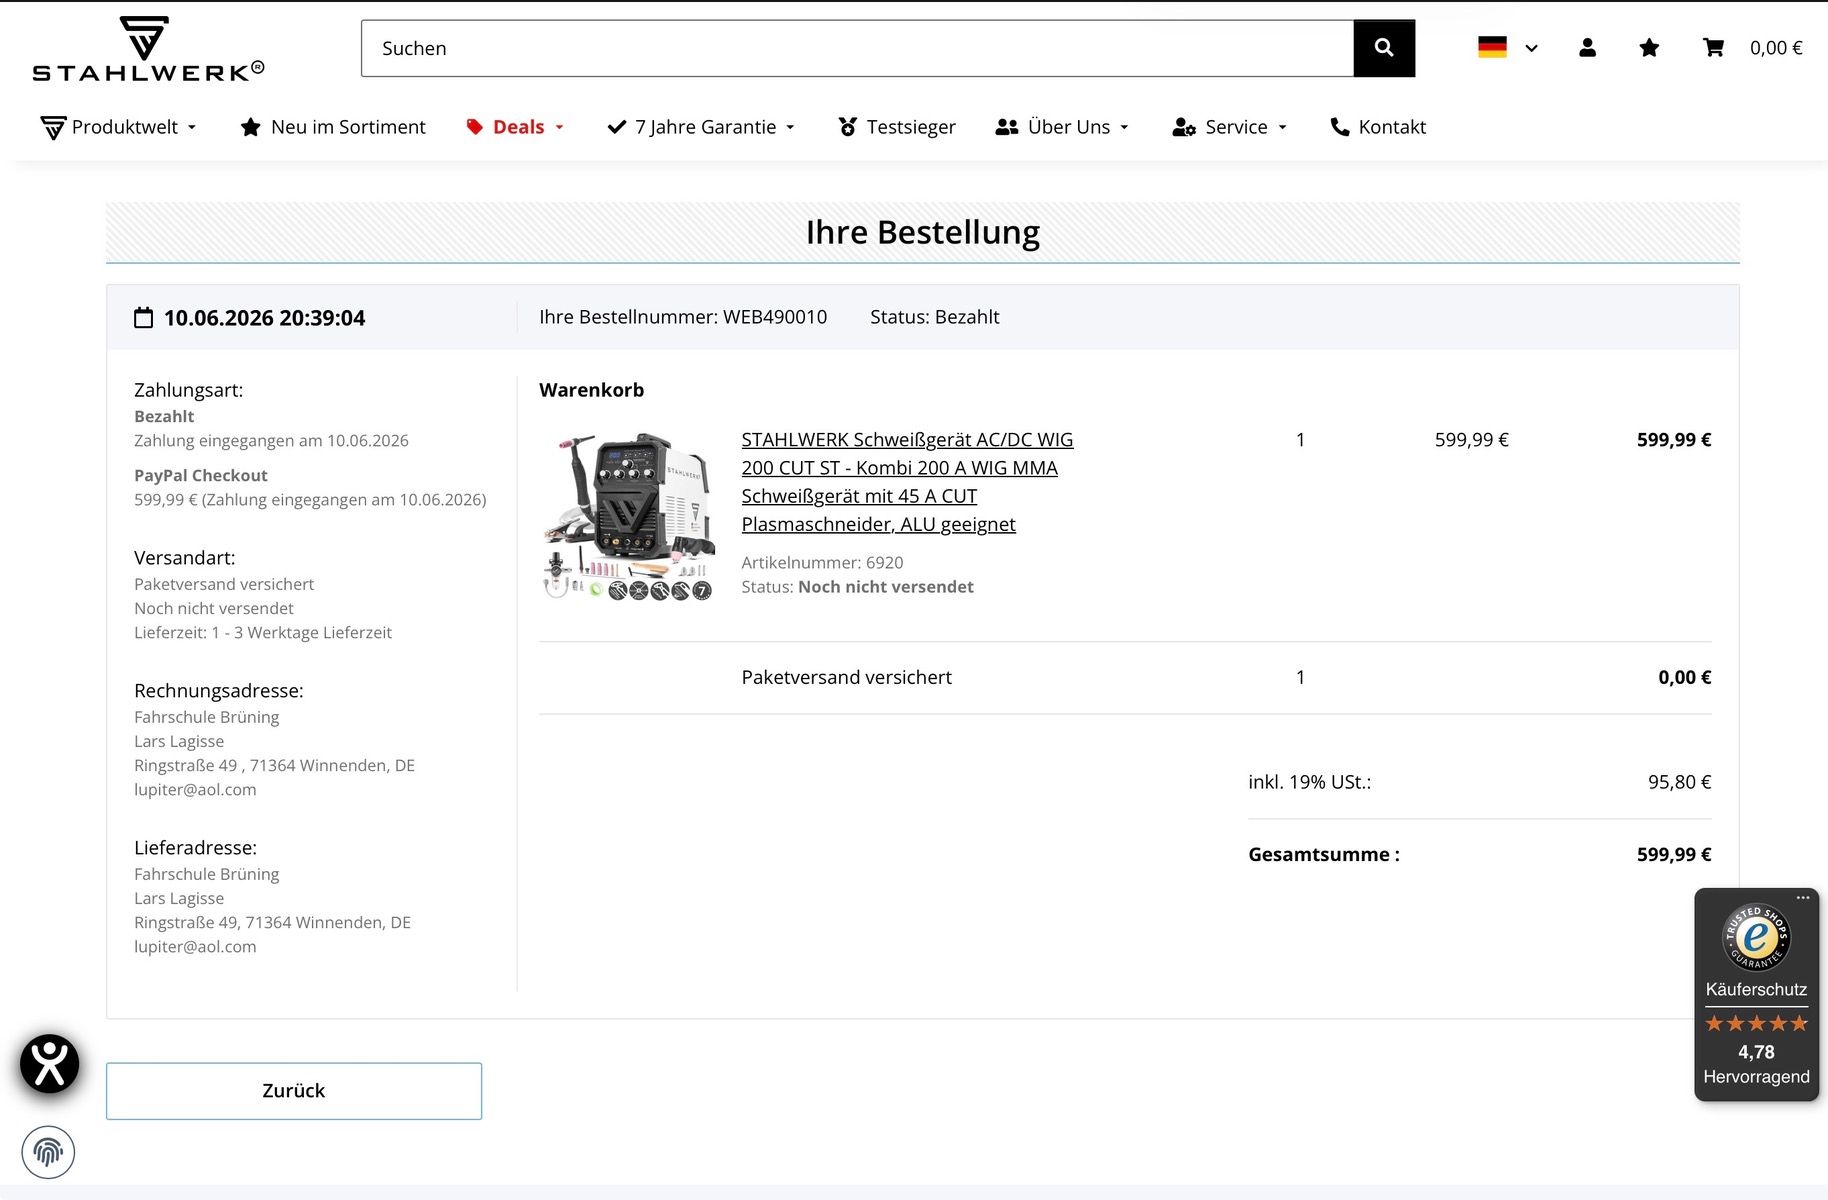The width and height of the screenshot is (1828, 1200).
Task: Click the Deals tag icon
Action: pos(475,127)
